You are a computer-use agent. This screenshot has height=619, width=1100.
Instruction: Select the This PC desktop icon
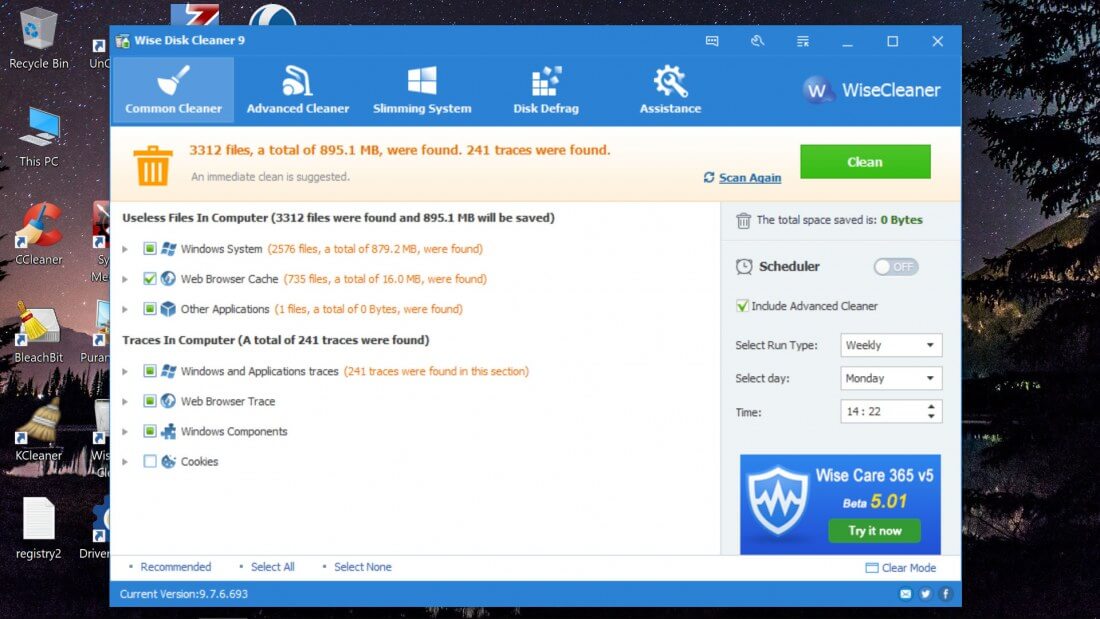pos(39,137)
